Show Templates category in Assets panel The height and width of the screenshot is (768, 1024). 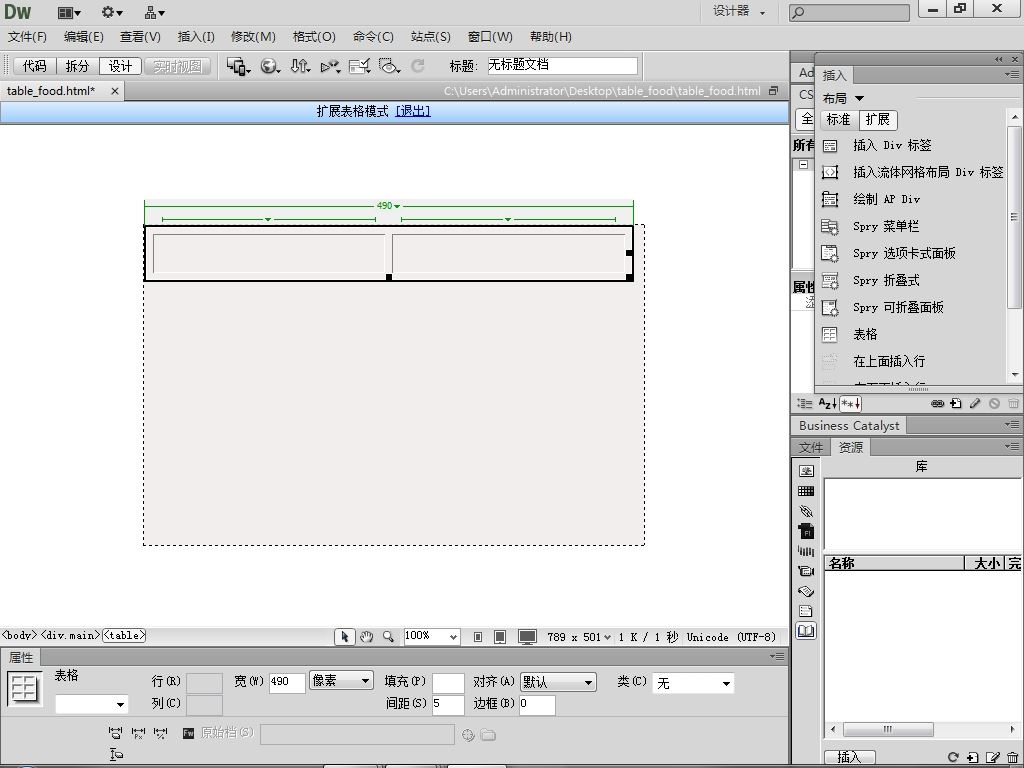point(807,611)
